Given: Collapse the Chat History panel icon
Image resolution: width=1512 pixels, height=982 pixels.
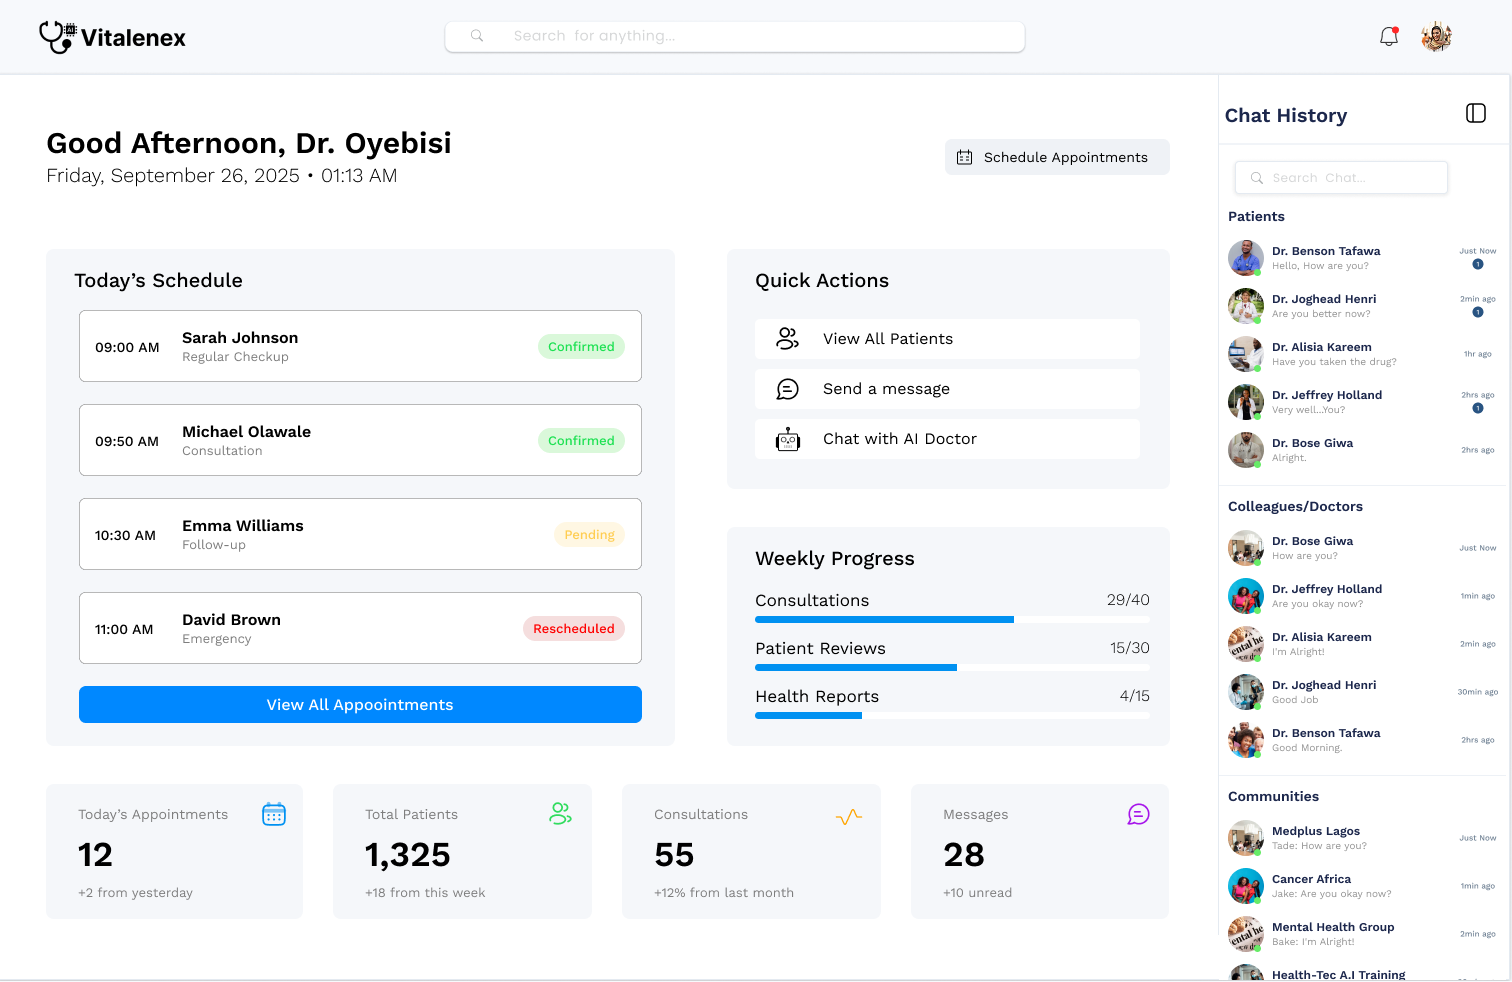Looking at the screenshot, I should pos(1476,113).
